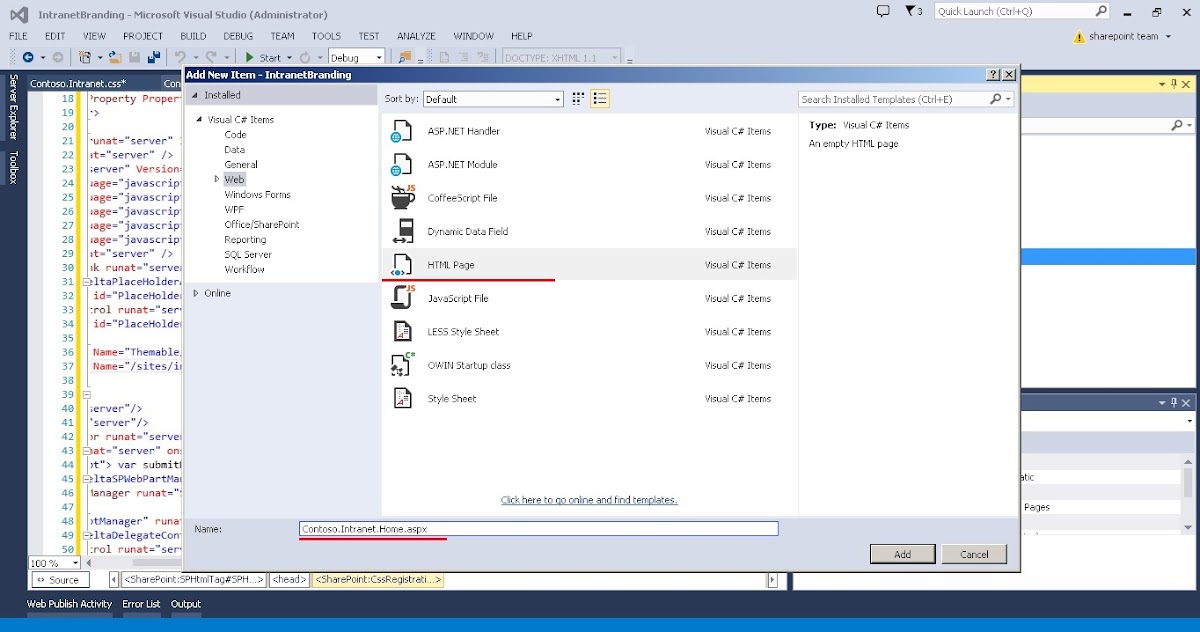Open the Toolbox side tab

(13, 168)
